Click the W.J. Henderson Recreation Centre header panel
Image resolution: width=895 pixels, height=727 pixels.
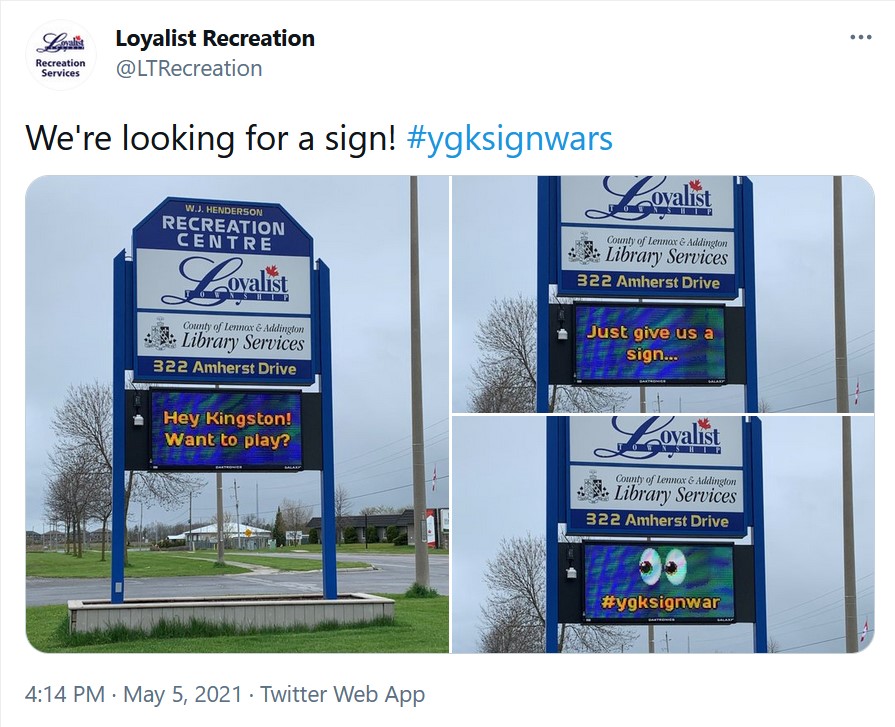point(223,226)
